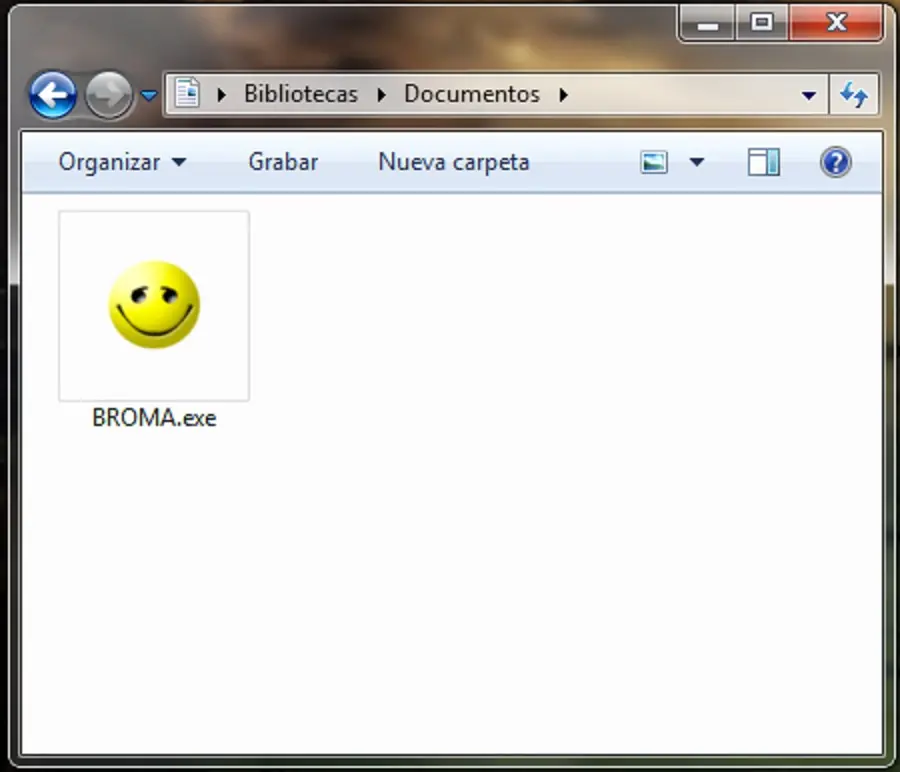Open the address bar history dropdown
This screenshot has width=900, height=772.
tap(809, 95)
